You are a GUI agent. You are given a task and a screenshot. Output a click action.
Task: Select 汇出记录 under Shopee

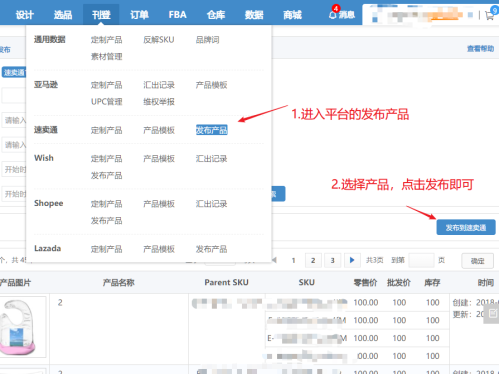tap(211, 204)
